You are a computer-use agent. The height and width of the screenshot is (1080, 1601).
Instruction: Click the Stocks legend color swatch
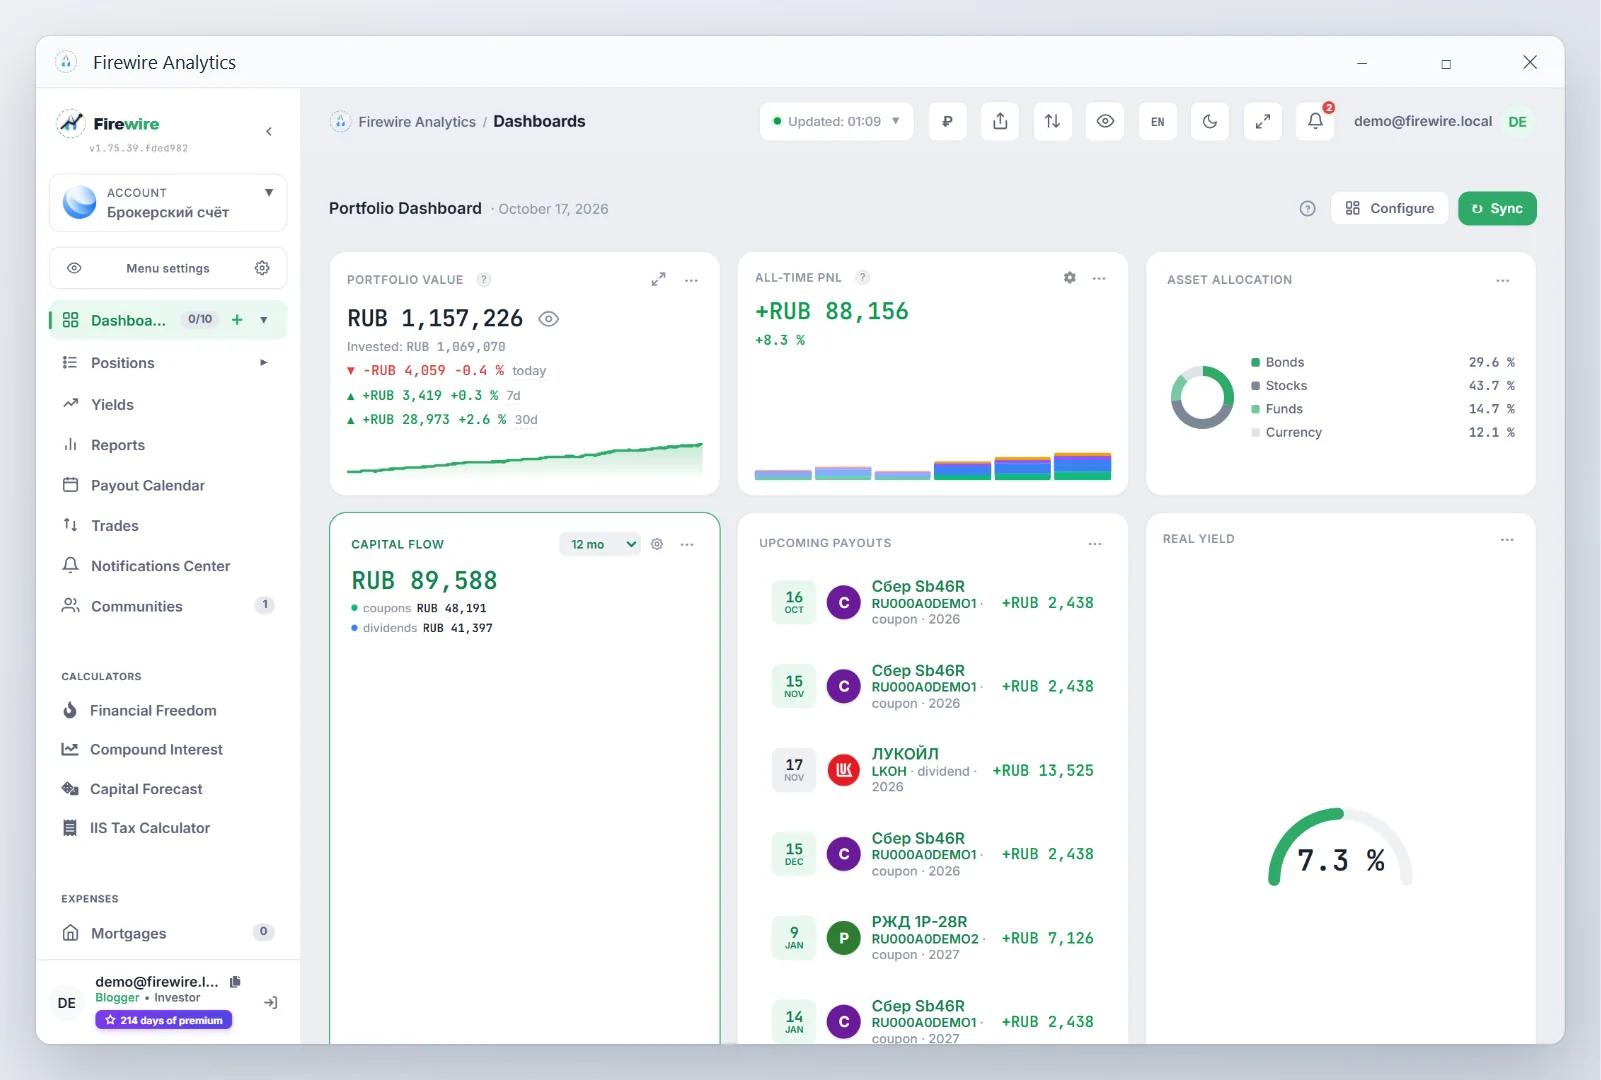click(1255, 385)
